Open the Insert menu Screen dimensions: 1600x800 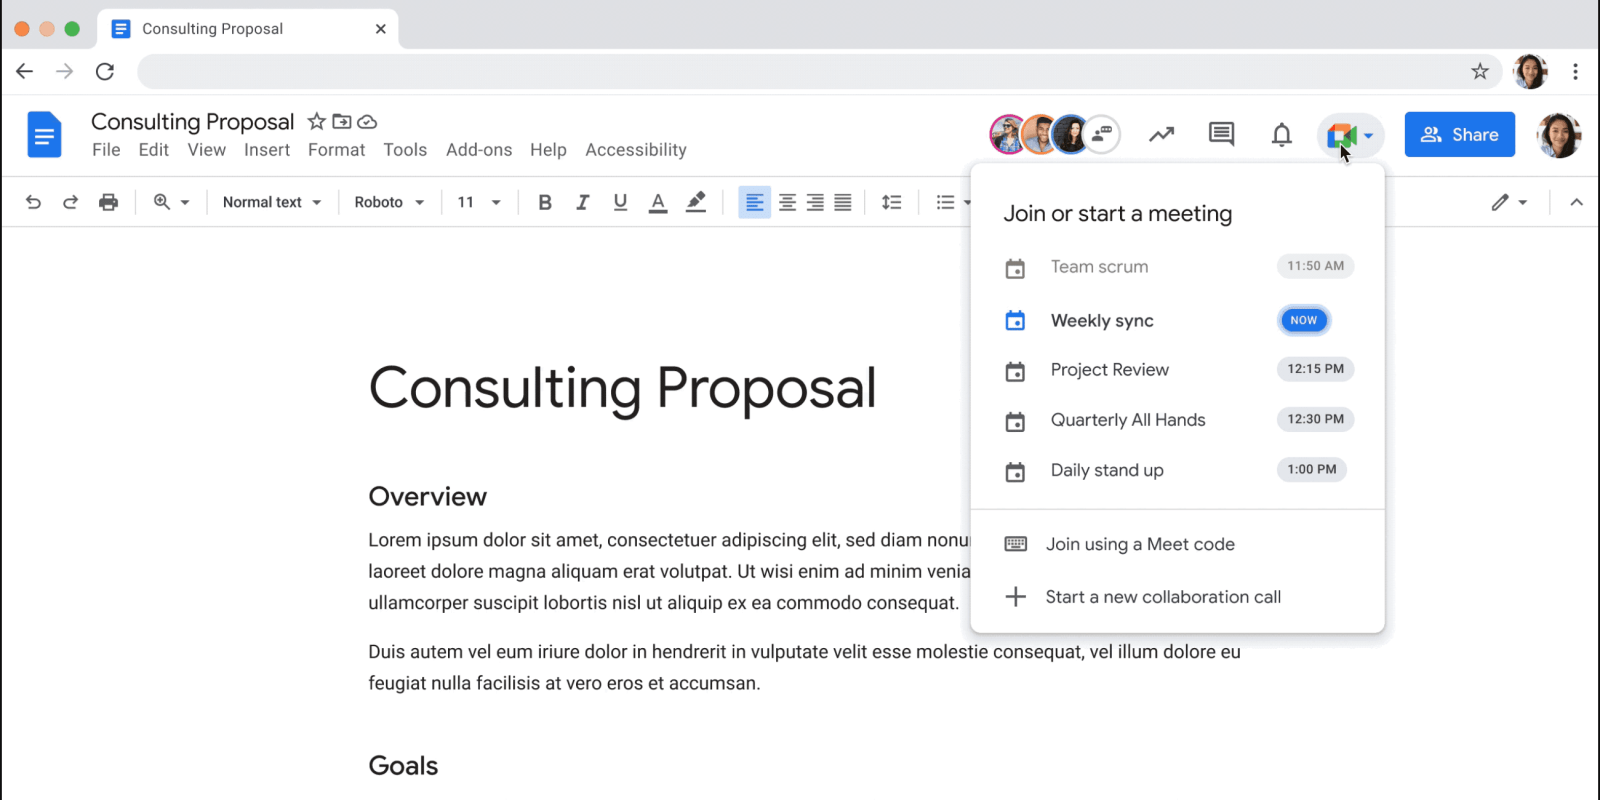pyautogui.click(x=267, y=150)
